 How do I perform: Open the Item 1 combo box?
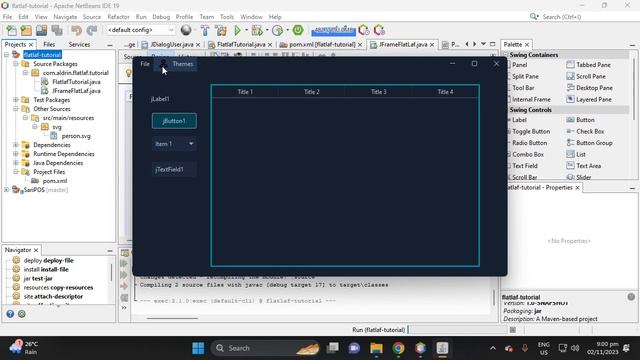click(x=174, y=144)
